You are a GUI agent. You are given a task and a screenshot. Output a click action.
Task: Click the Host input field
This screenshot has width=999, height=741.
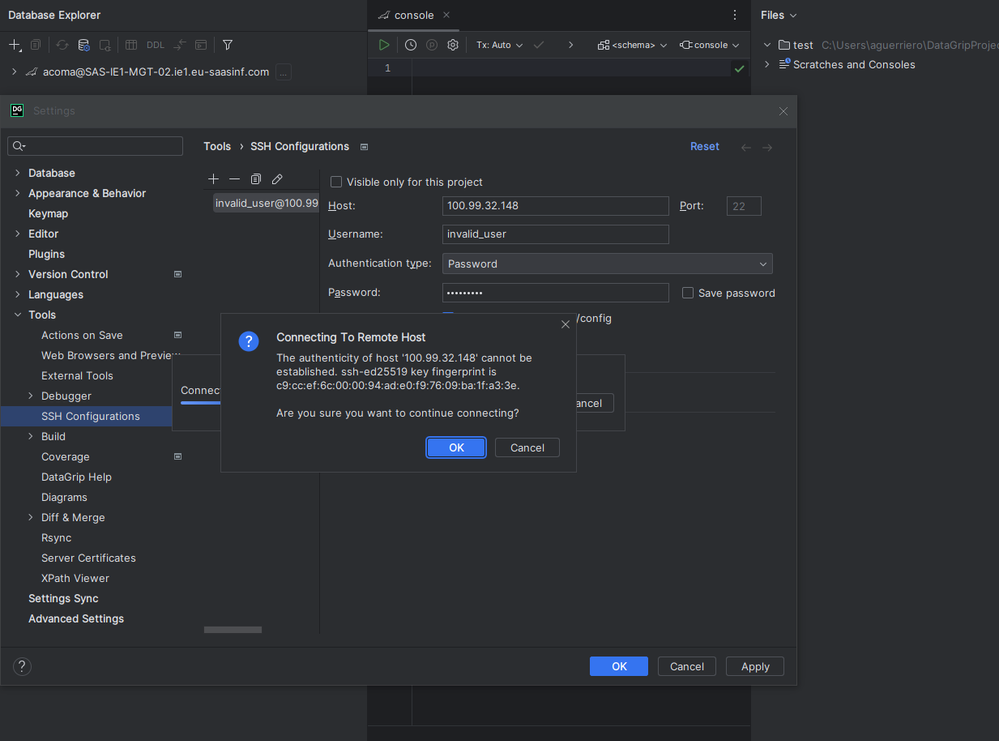coord(555,206)
